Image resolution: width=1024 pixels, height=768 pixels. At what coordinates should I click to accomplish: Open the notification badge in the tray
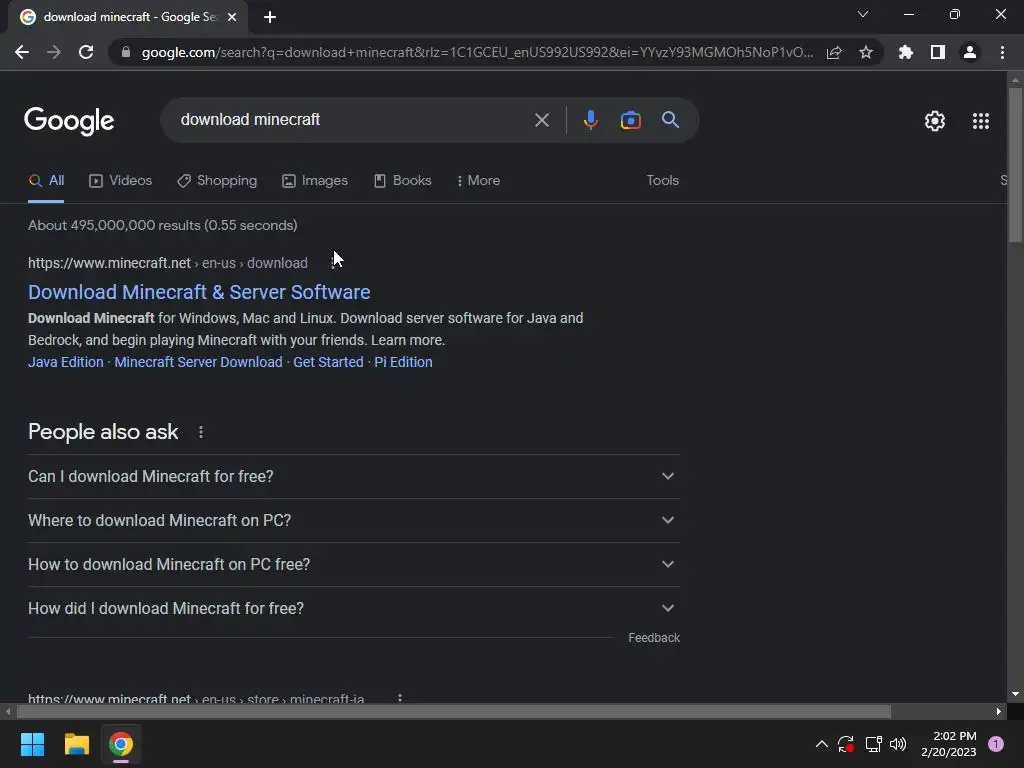tap(995, 744)
